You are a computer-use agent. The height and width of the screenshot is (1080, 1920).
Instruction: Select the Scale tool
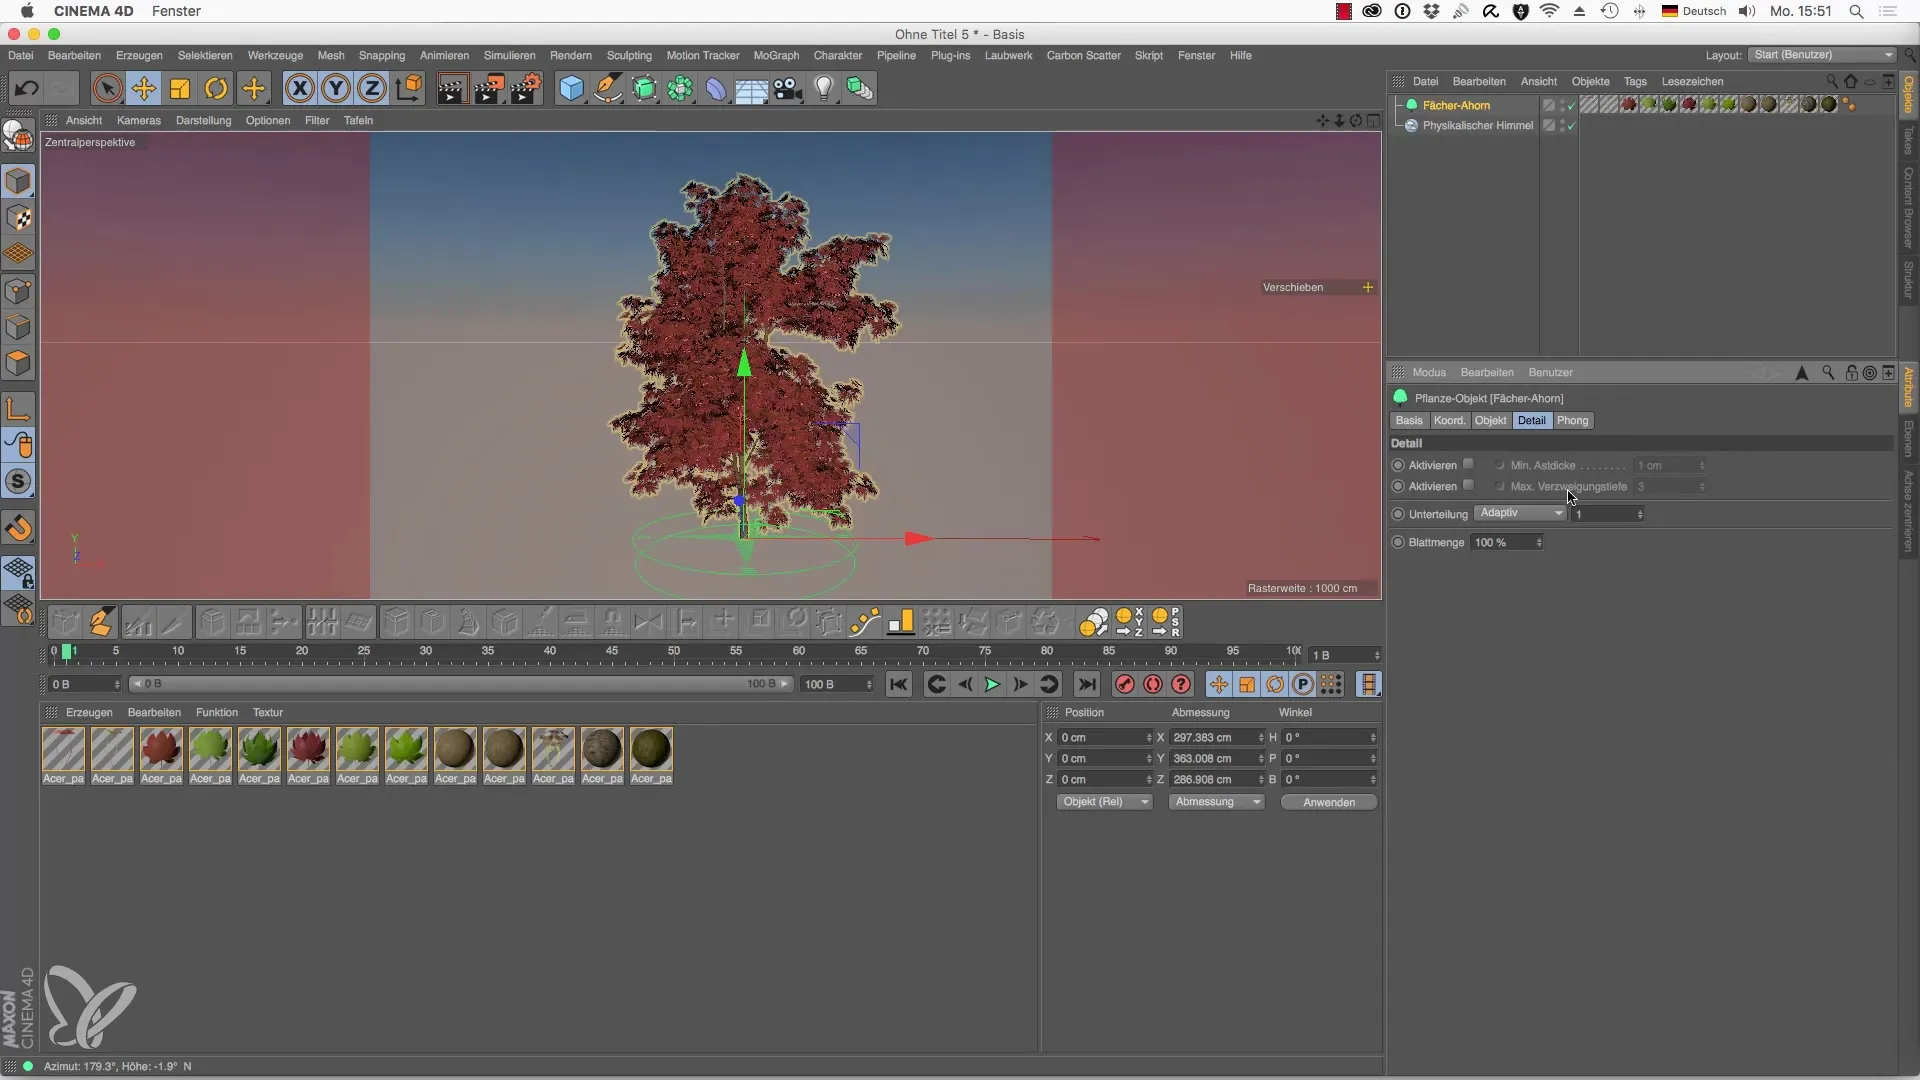180,89
